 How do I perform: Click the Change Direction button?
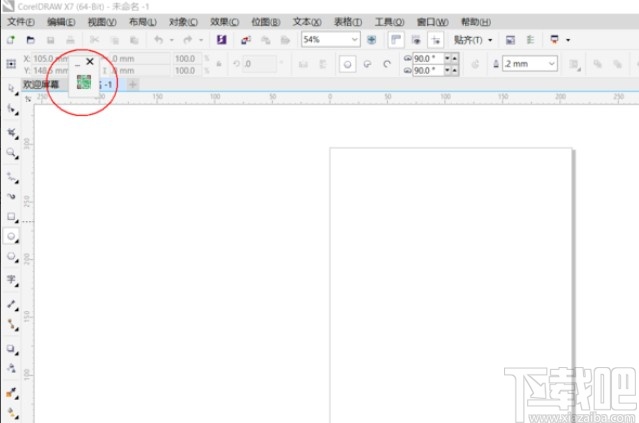(x=475, y=64)
